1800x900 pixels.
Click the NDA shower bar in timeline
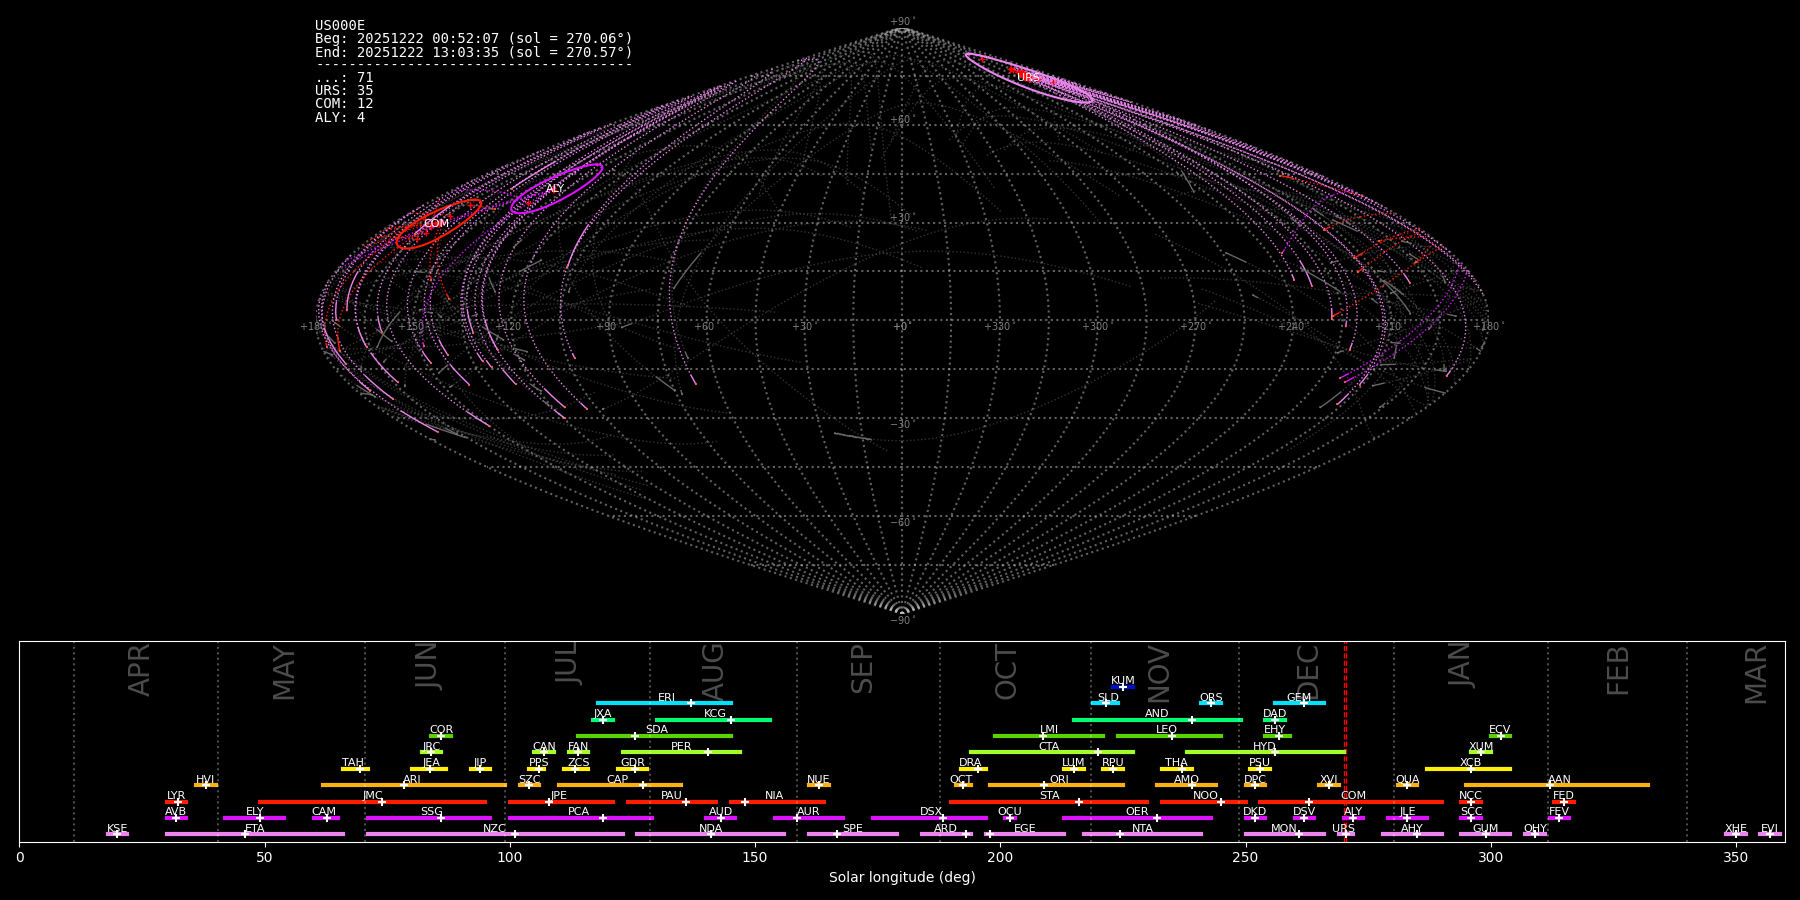pyautogui.click(x=710, y=834)
